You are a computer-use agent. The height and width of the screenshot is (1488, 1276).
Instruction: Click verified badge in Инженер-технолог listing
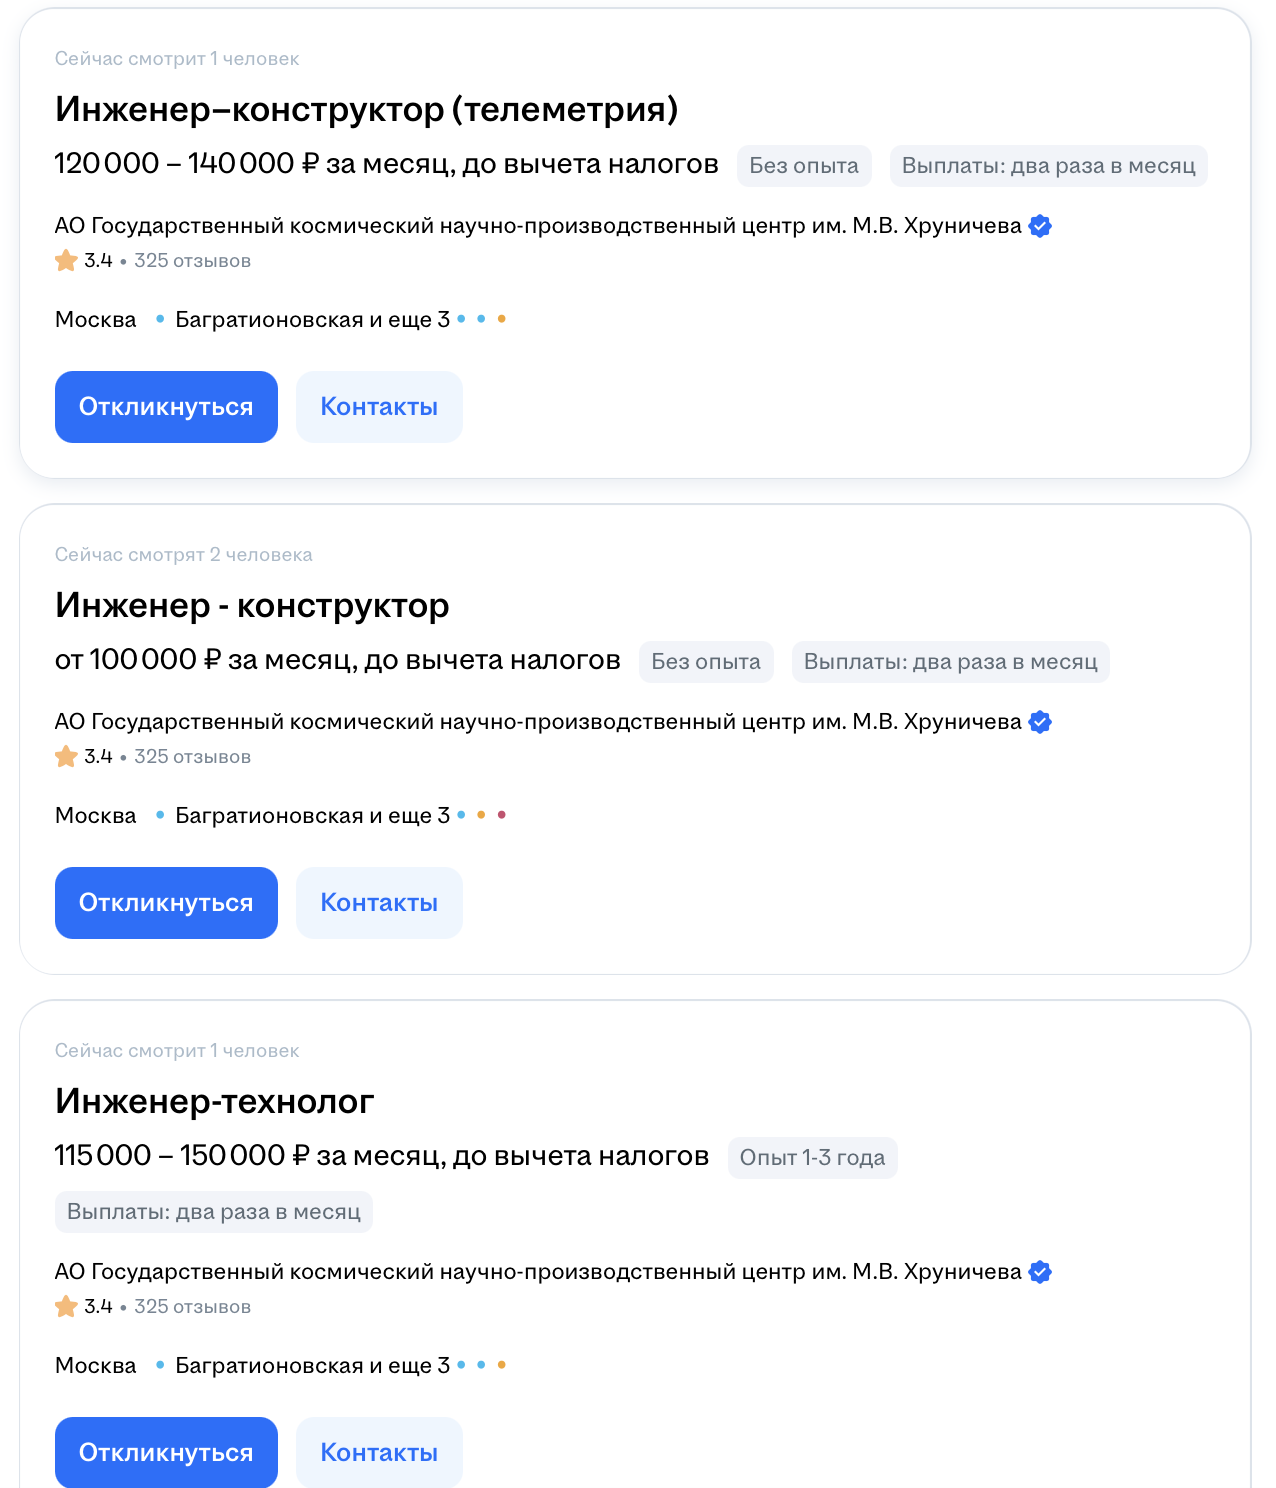pos(1040,1272)
